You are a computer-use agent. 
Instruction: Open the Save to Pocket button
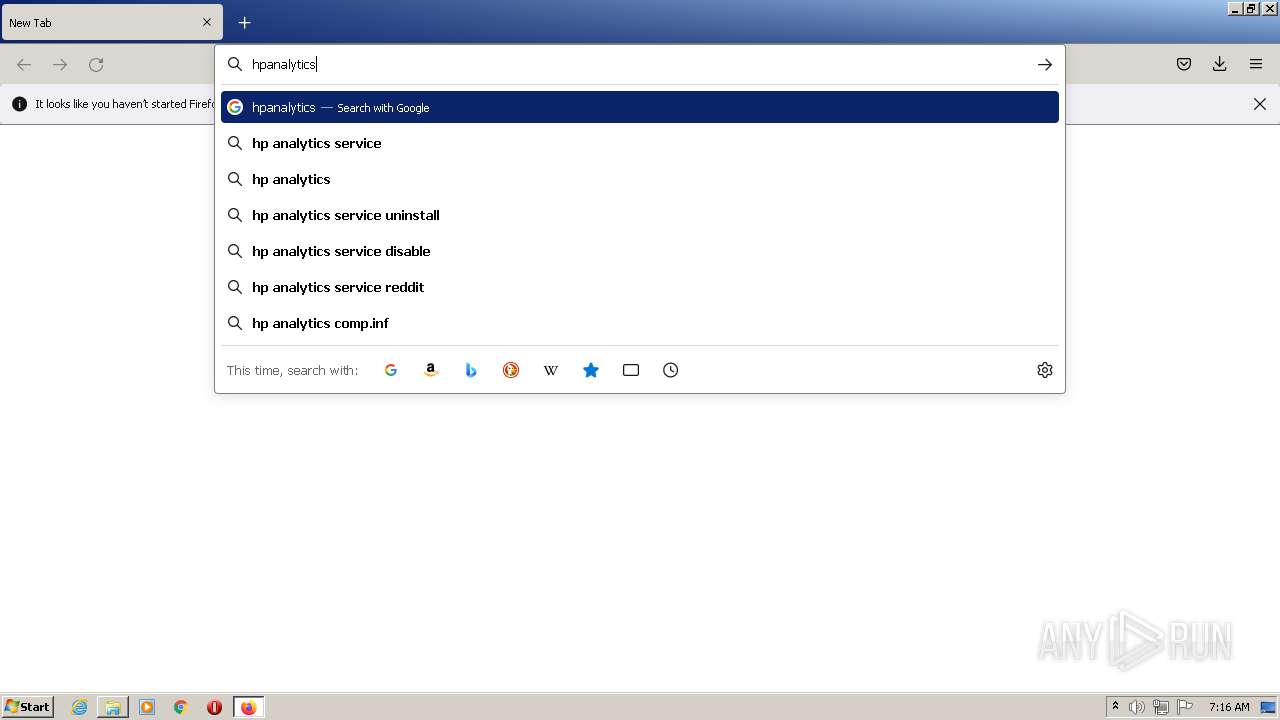pos(1184,64)
